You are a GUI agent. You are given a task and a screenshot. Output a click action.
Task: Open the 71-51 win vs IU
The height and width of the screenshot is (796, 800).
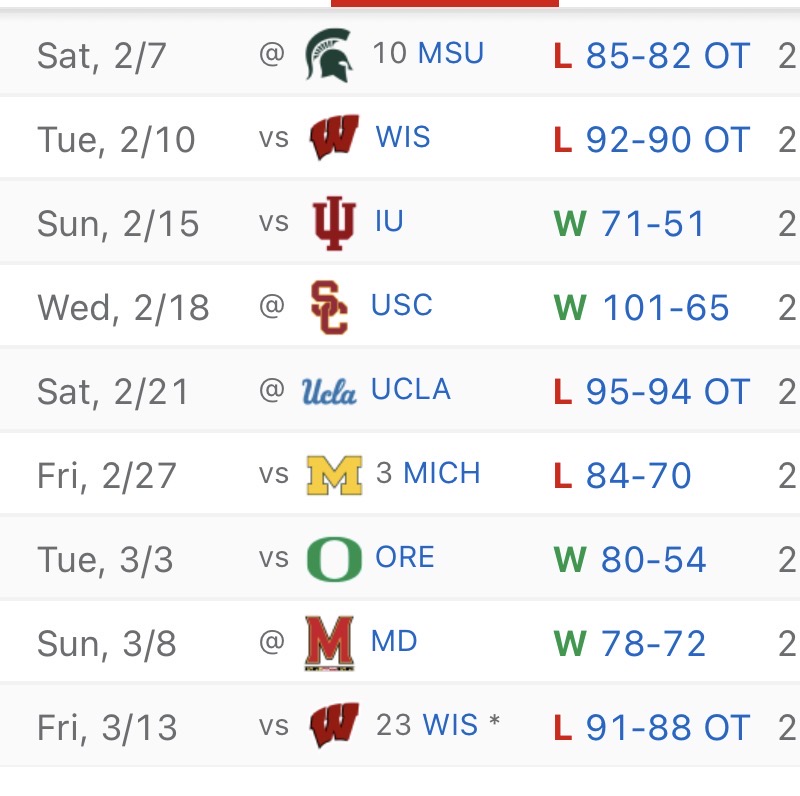pyautogui.click(x=653, y=223)
